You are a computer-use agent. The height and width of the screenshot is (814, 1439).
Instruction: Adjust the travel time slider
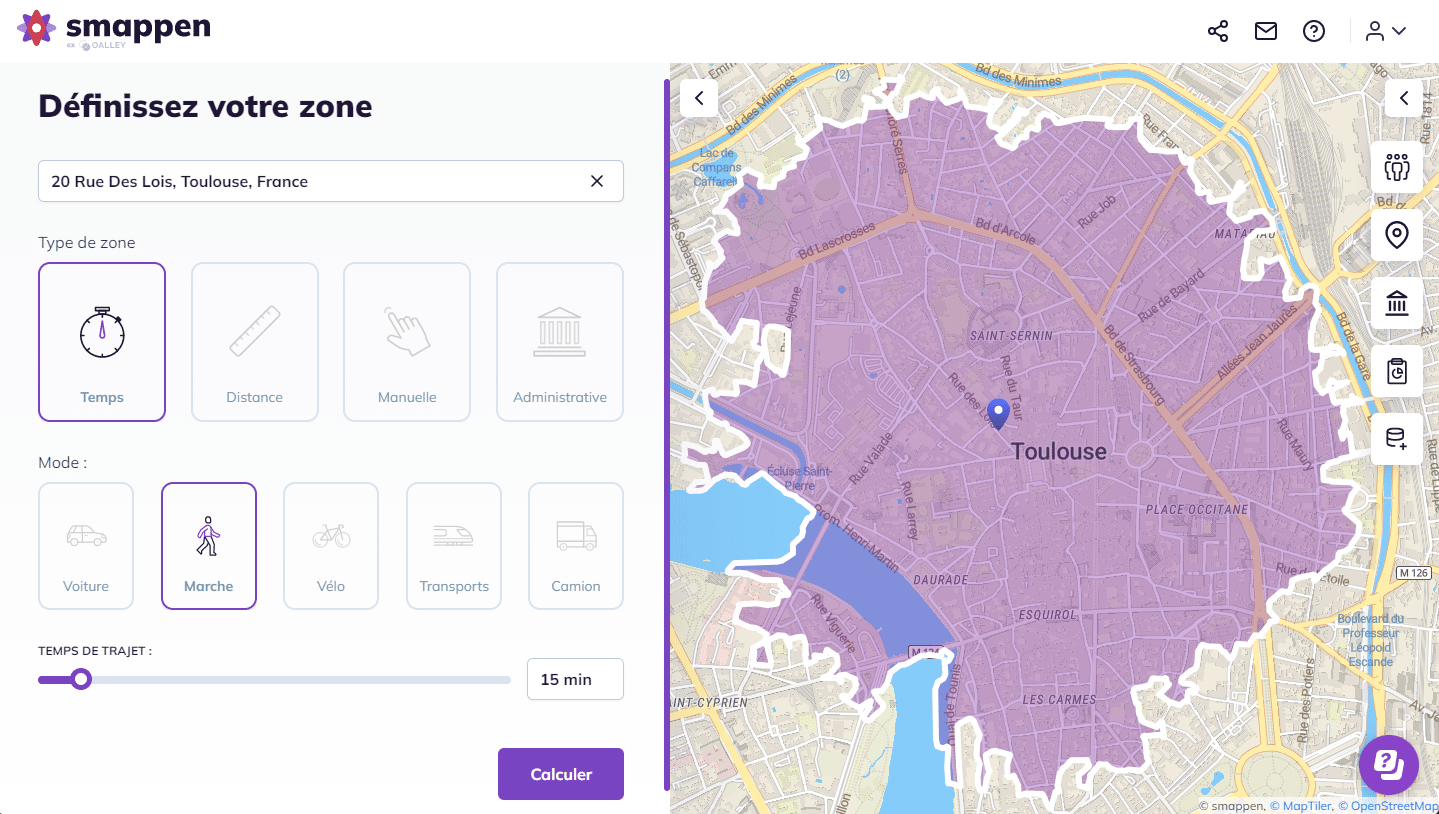[80, 679]
